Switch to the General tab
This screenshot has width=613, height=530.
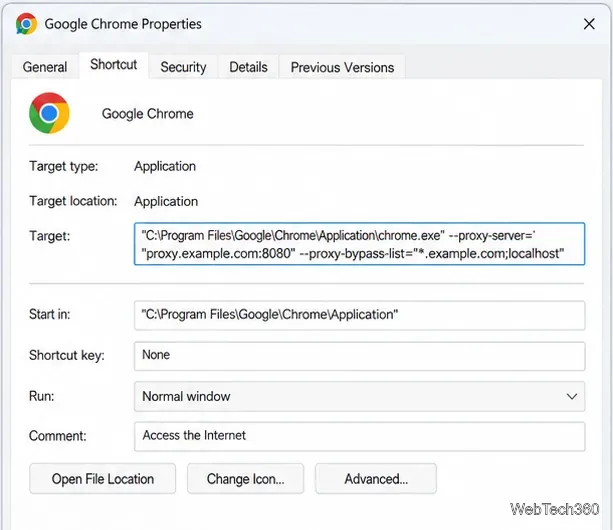[x=45, y=67]
